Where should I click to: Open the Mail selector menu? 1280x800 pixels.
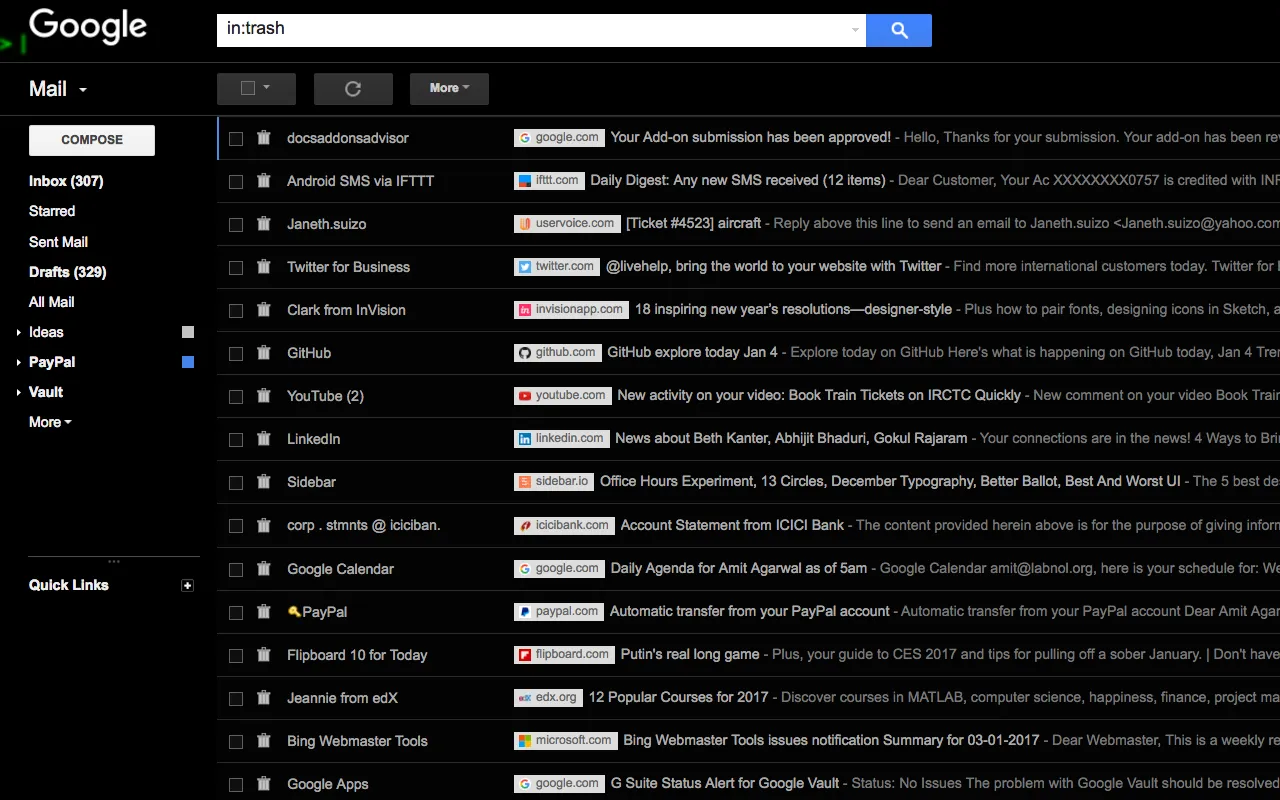click(x=57, y=88)
